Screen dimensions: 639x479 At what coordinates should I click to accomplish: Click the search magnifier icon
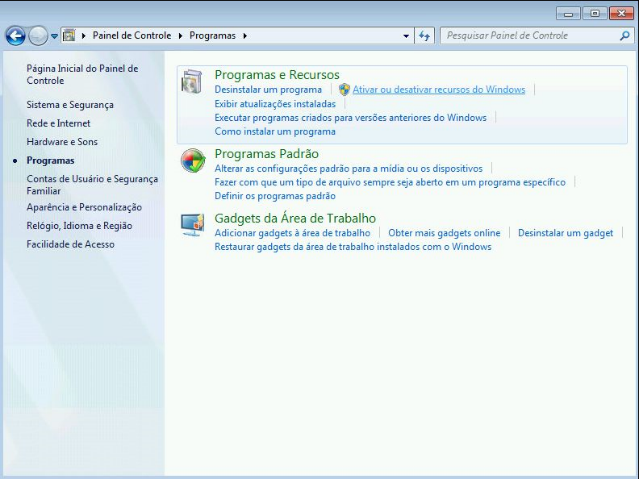click(x=624, y=36)
